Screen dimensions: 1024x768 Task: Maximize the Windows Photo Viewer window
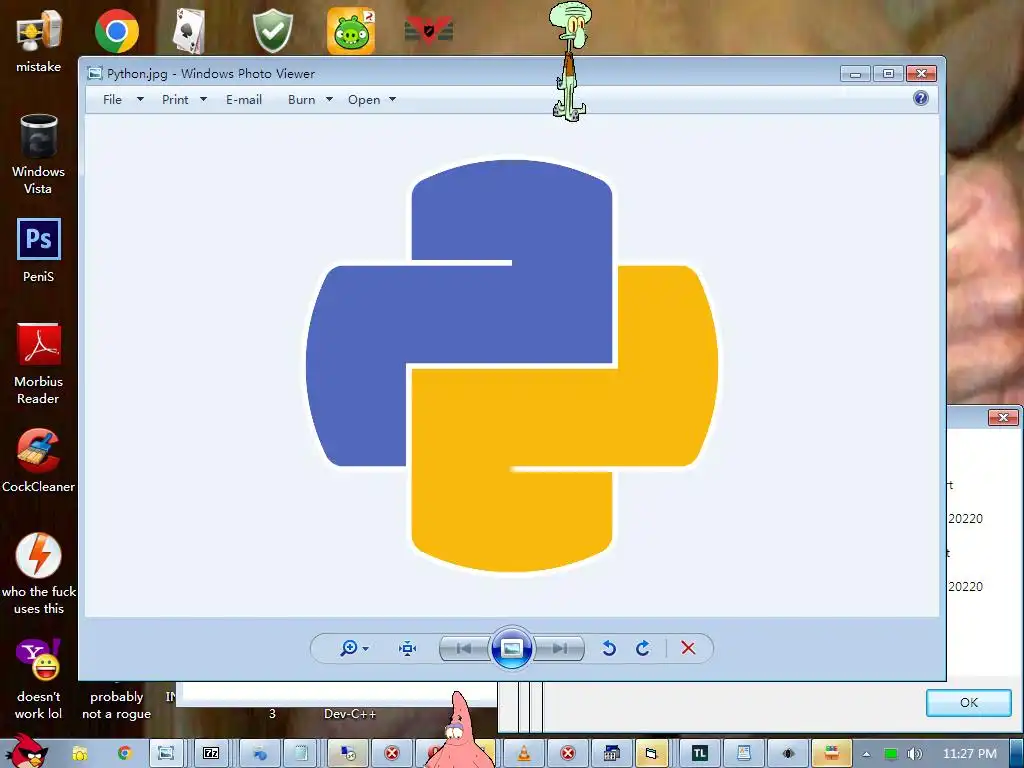click(x=888, y=74)
